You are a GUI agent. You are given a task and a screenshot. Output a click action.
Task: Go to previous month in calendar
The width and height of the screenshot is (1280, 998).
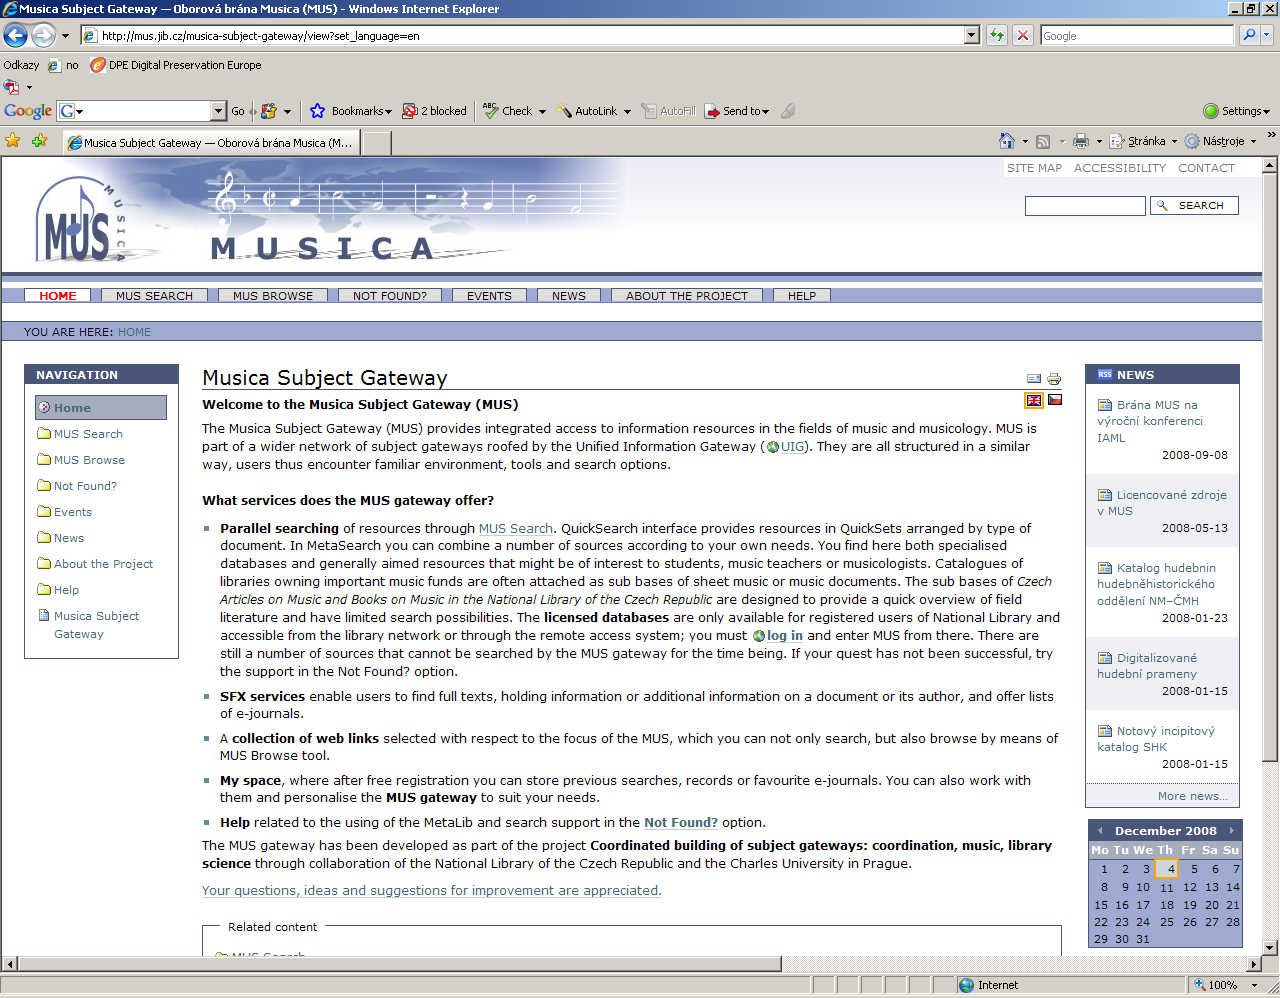point(1100,831)
